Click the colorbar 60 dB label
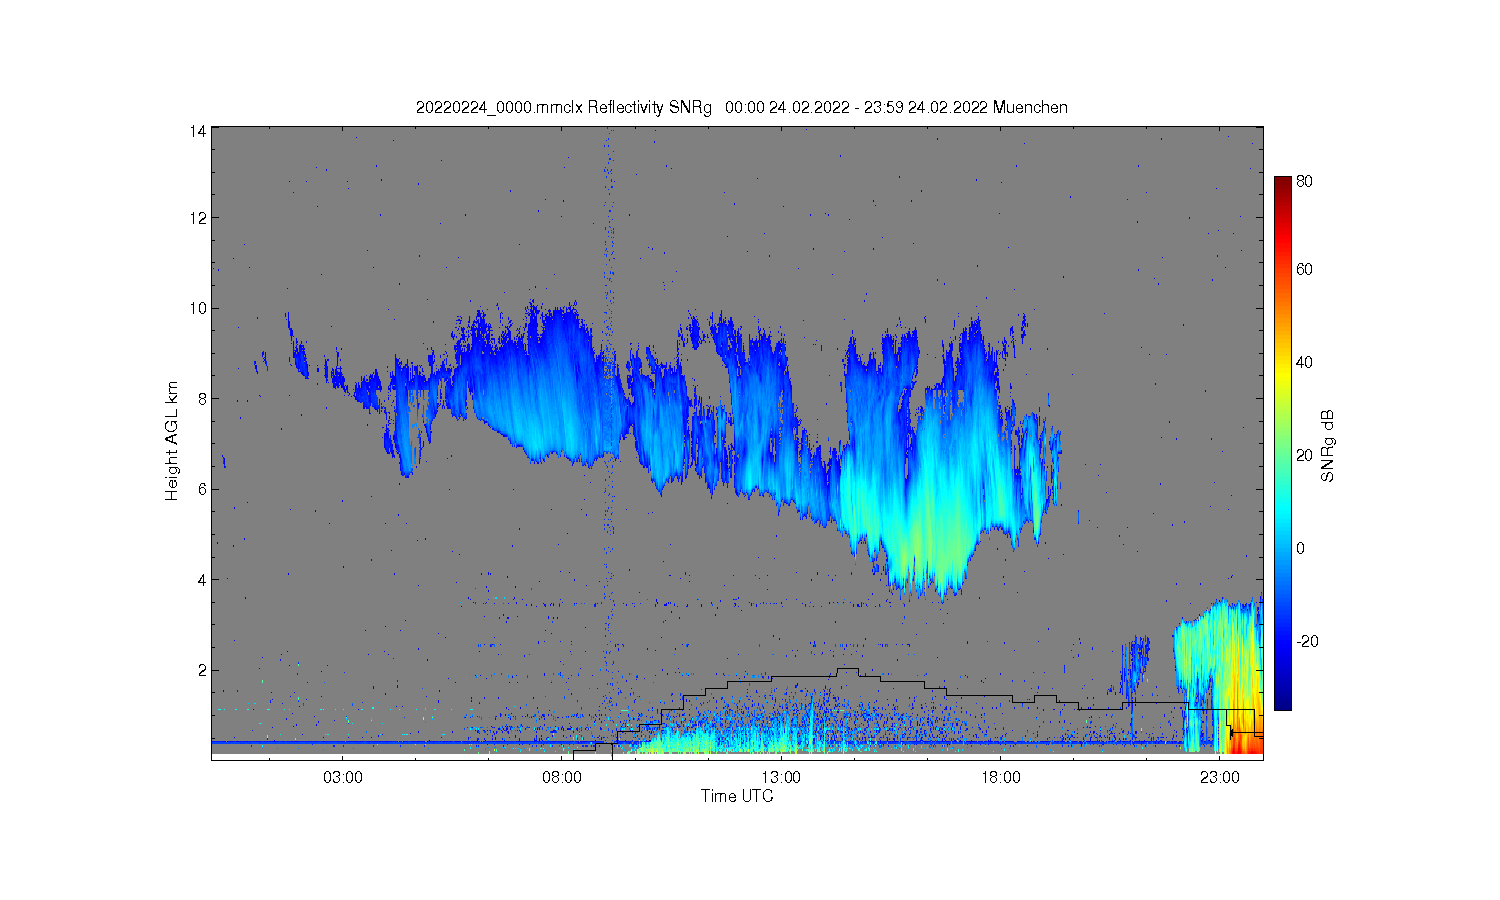 tap(1304, 269)
